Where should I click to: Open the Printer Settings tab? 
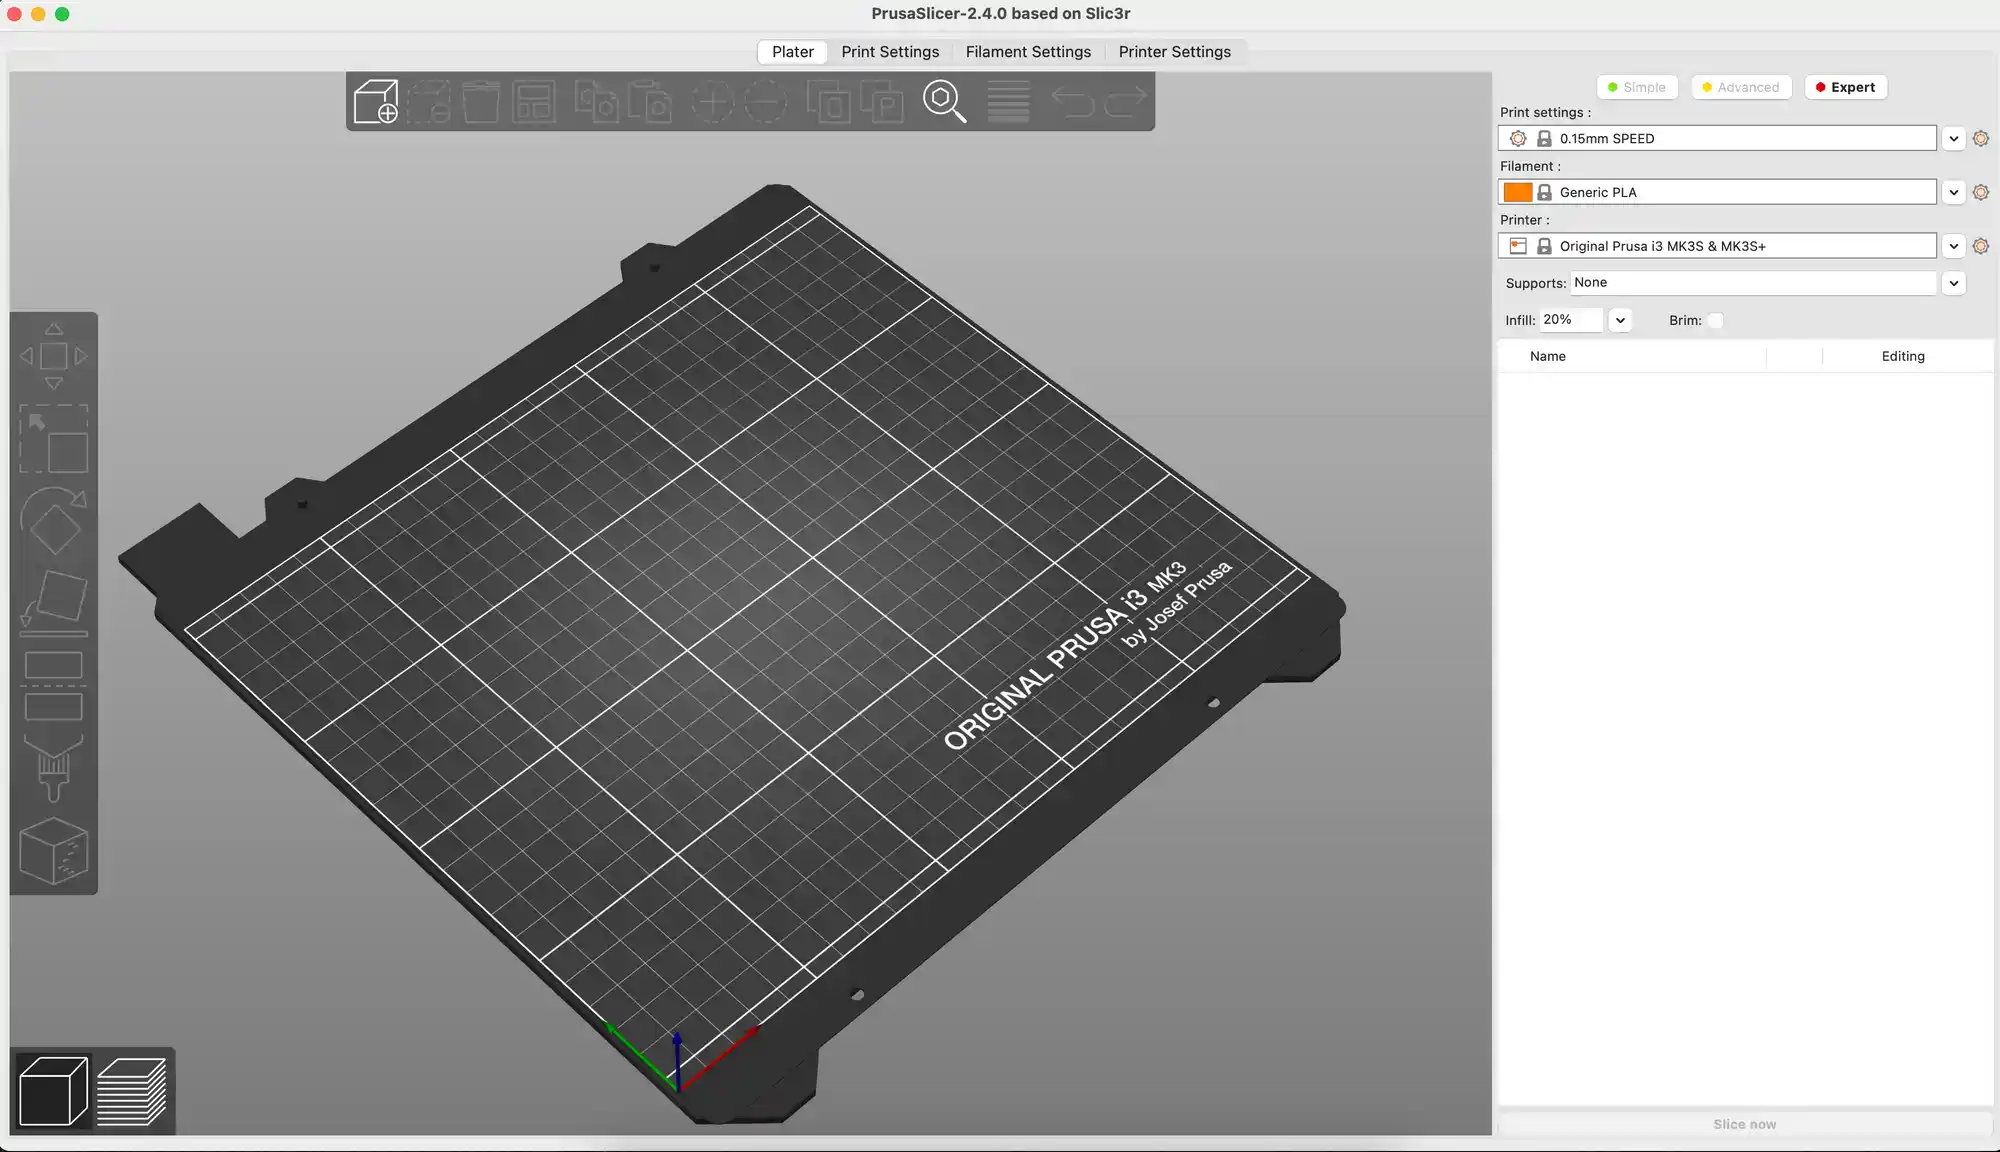[1175, 52]
